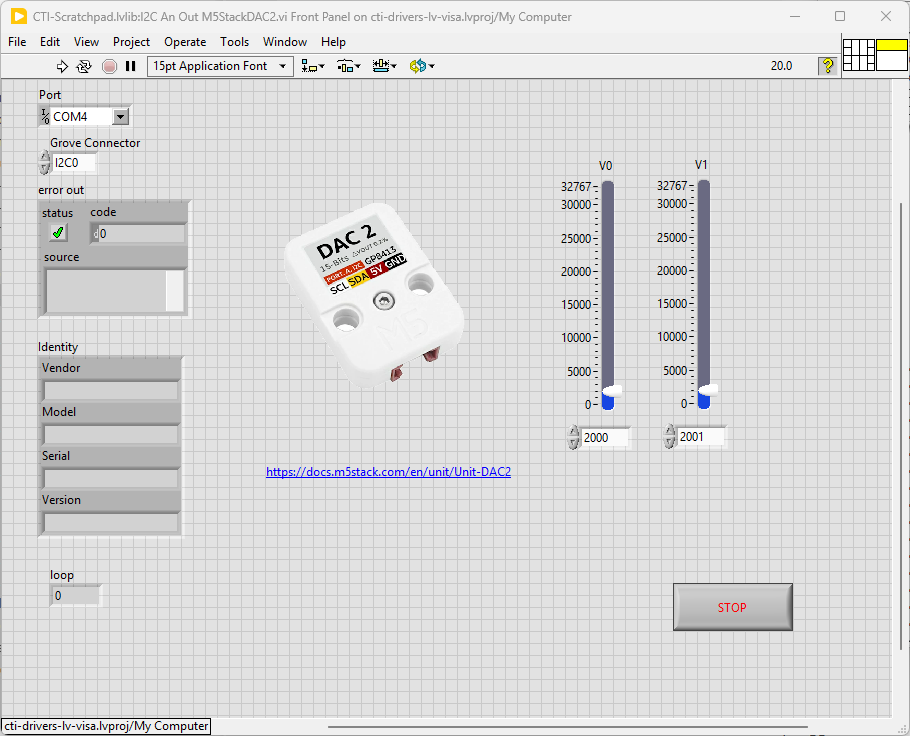Show Context Help with the question mark icon

coord(828,66)
